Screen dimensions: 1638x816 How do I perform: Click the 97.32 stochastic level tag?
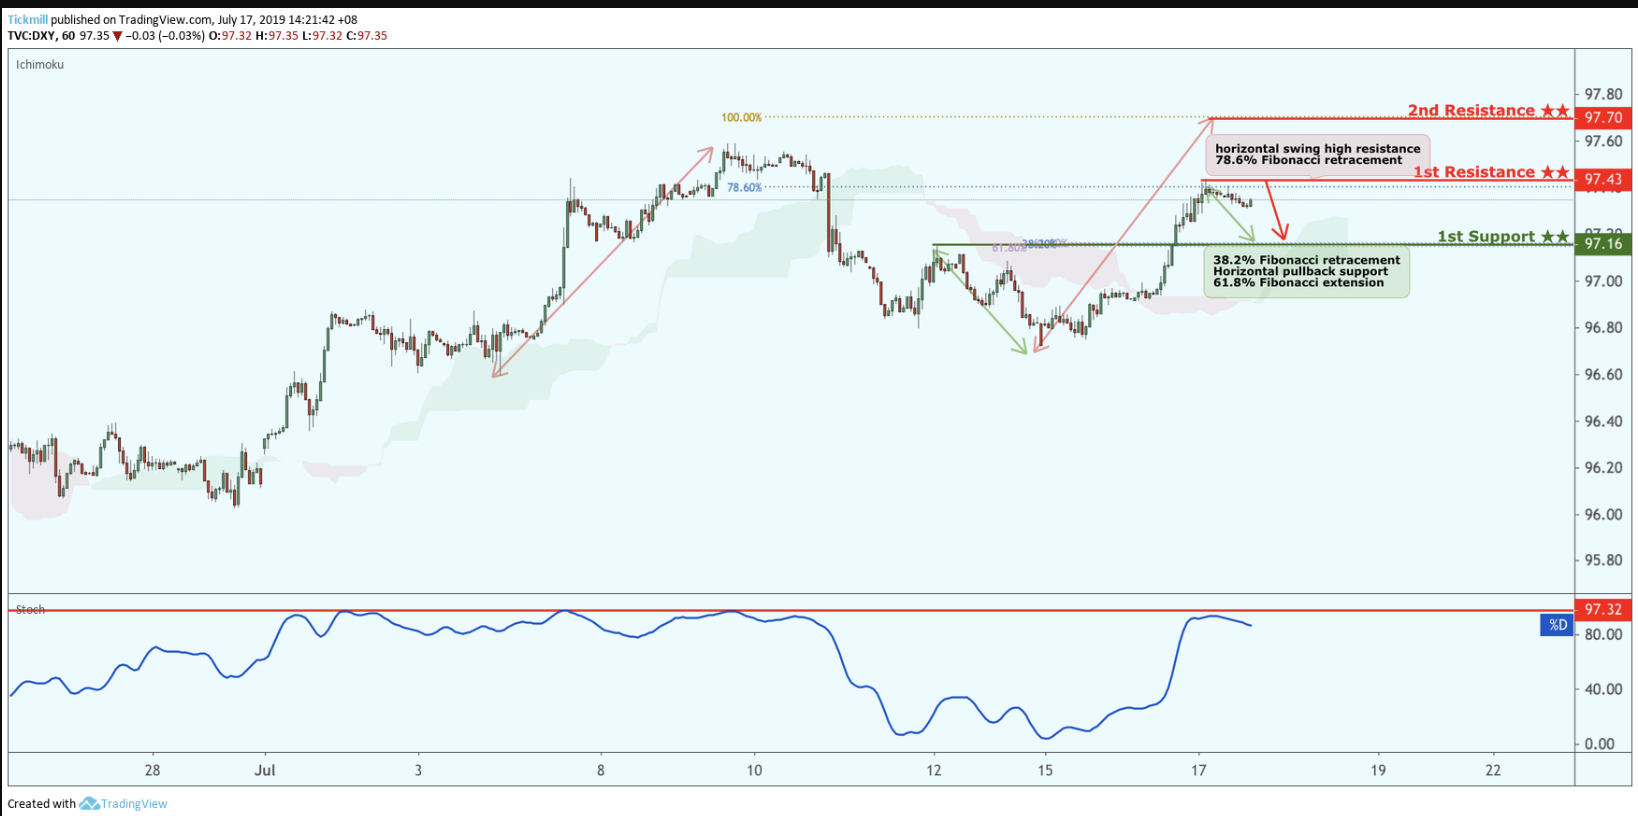[x=1603, y=609]
